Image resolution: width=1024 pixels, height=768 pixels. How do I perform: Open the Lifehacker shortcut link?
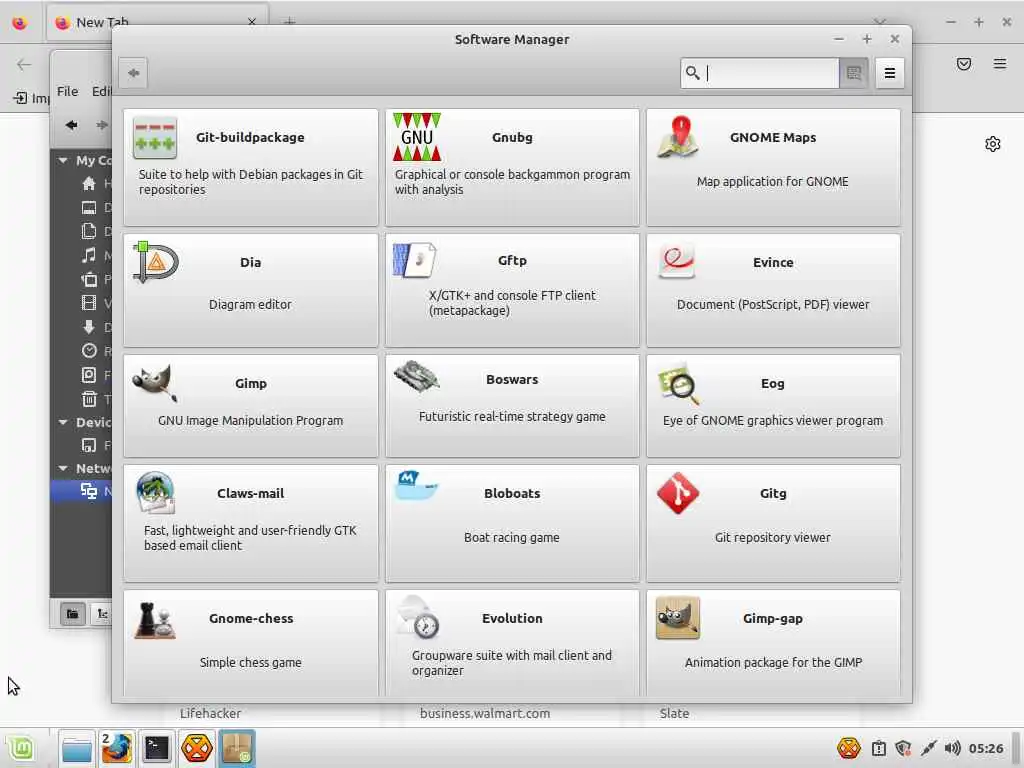[210, 713]
